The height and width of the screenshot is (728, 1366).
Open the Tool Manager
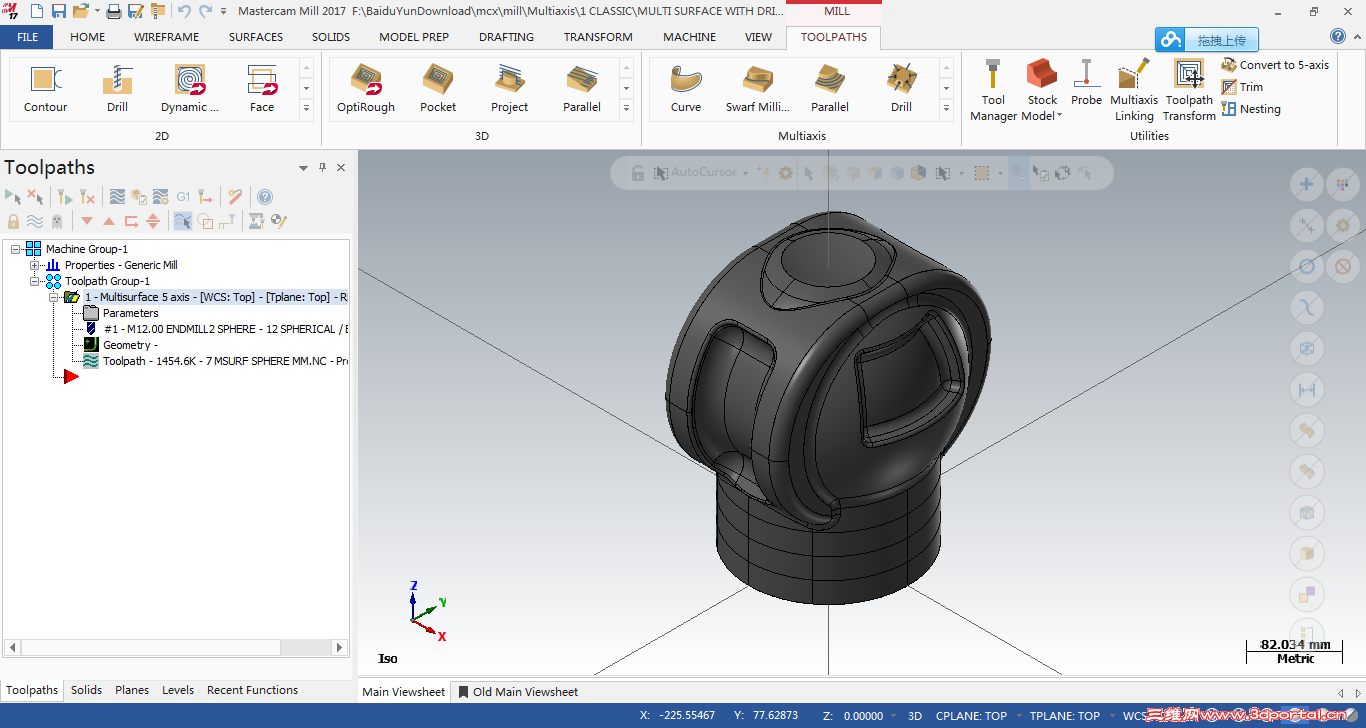[x=993, y=90]
